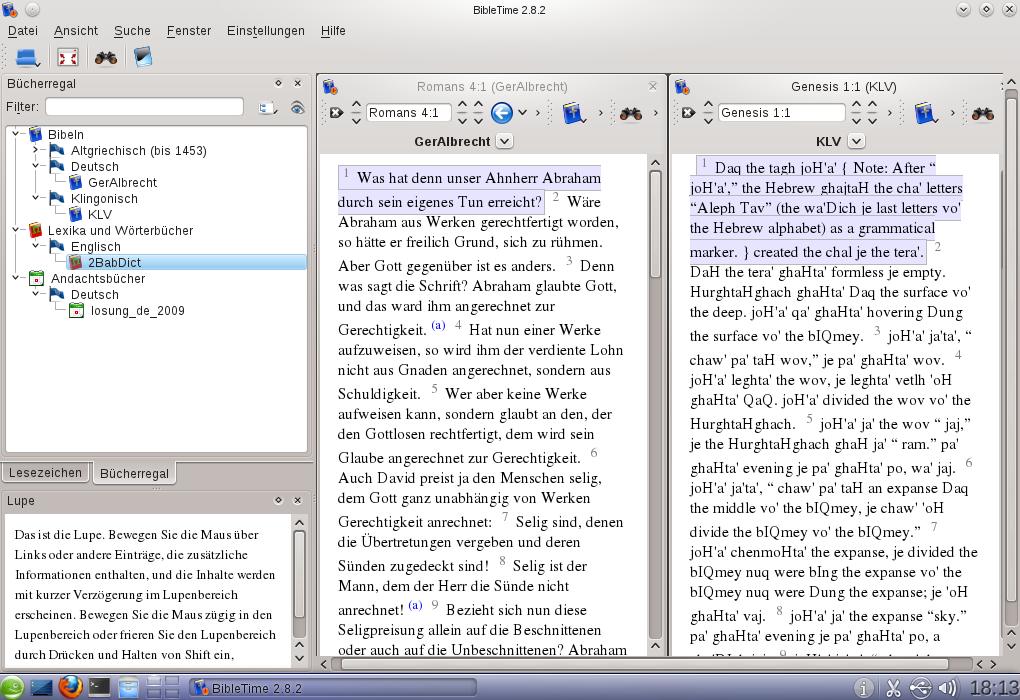Screen dimensions: 1020x700
Task: Toggle the sync button left of Genesis 1:1 field
Action: tap(688, 113)
